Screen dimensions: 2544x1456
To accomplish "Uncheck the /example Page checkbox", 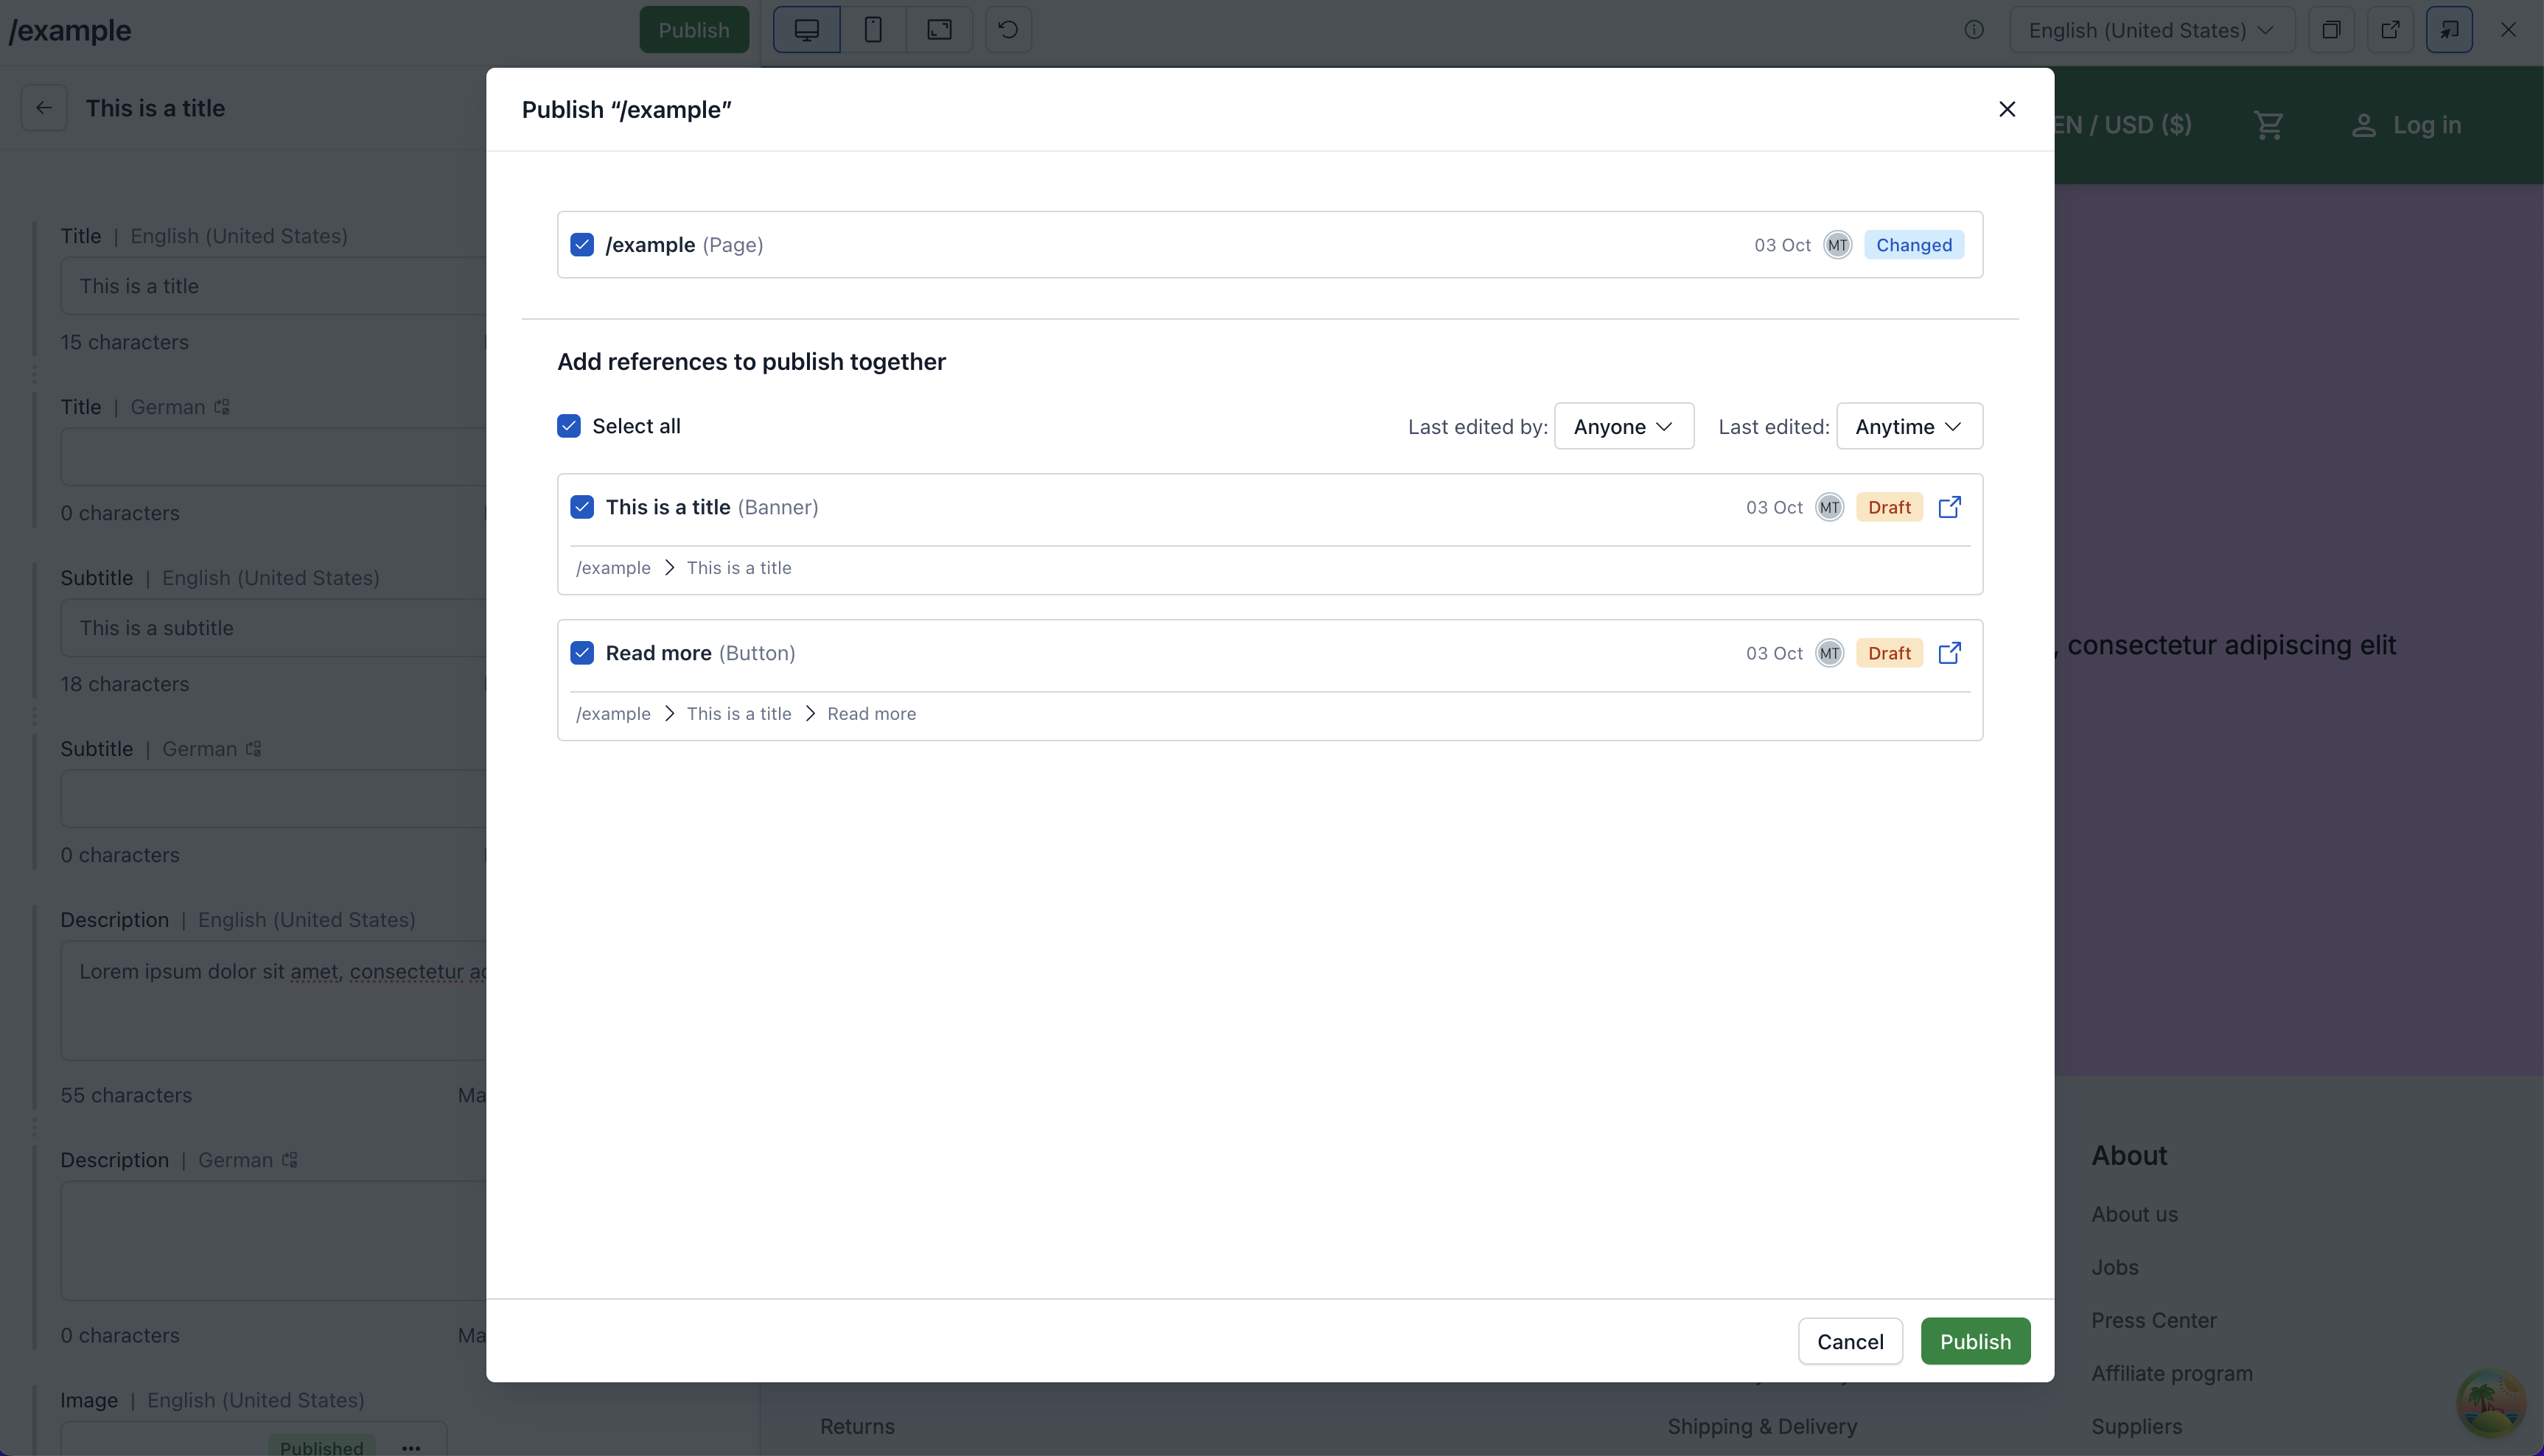I will click(x=582, y=245).
